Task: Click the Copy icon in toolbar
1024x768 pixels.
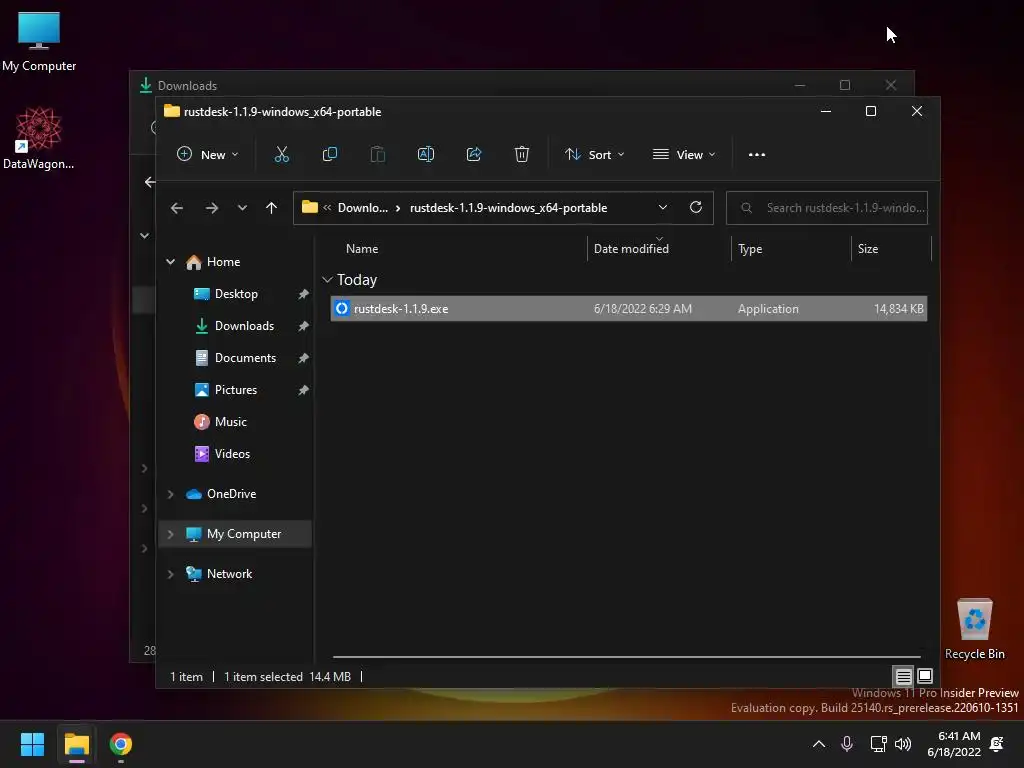Action: tap(330, 154)
